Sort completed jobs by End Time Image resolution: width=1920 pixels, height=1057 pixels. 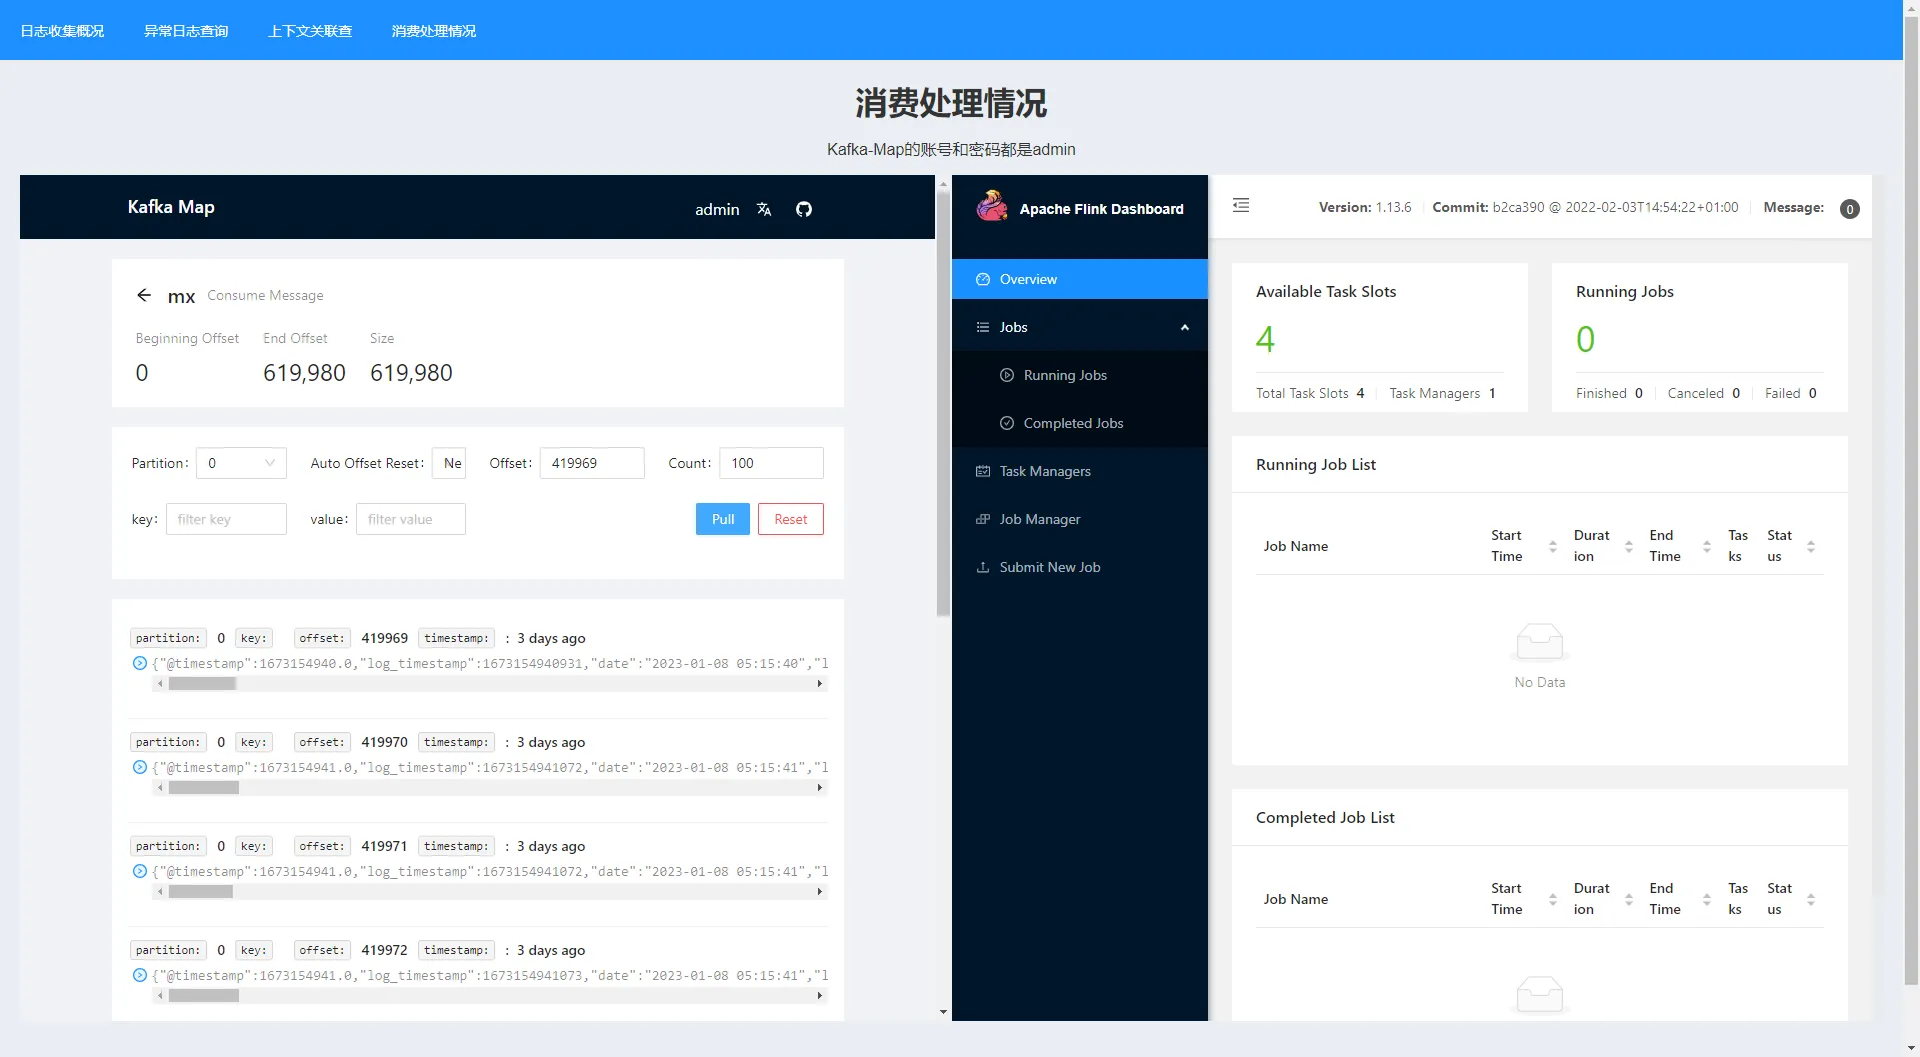(x=1706, y=899)
